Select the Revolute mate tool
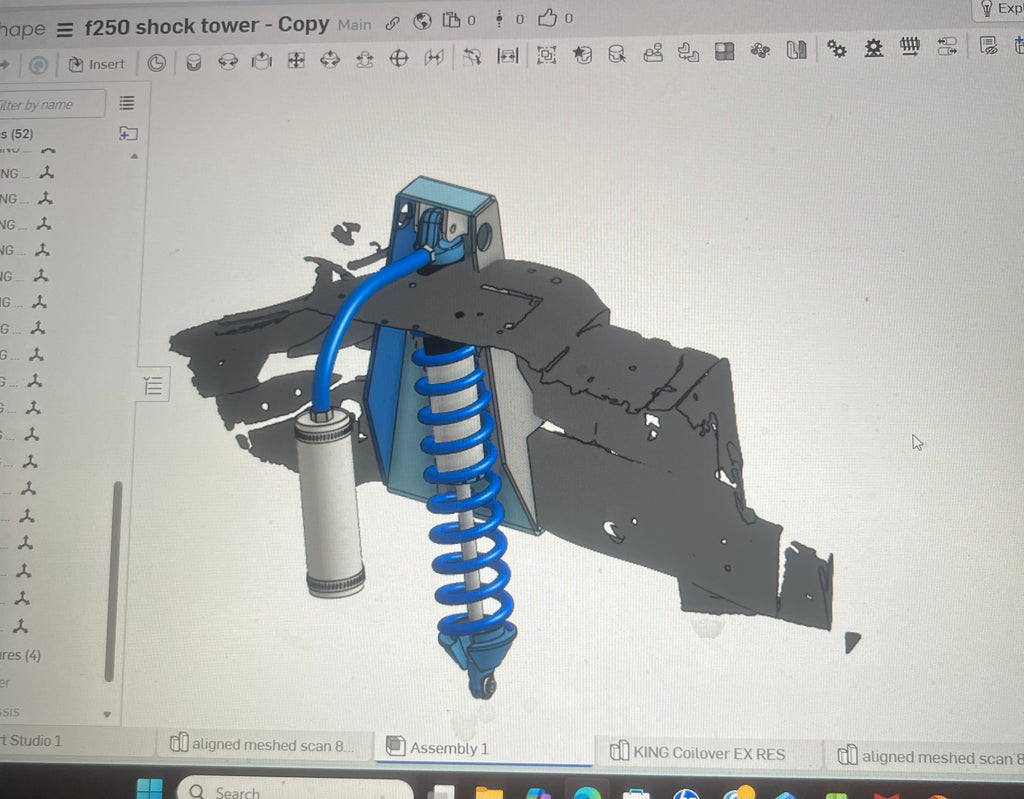1024x799 pixels. coord(228,62)
